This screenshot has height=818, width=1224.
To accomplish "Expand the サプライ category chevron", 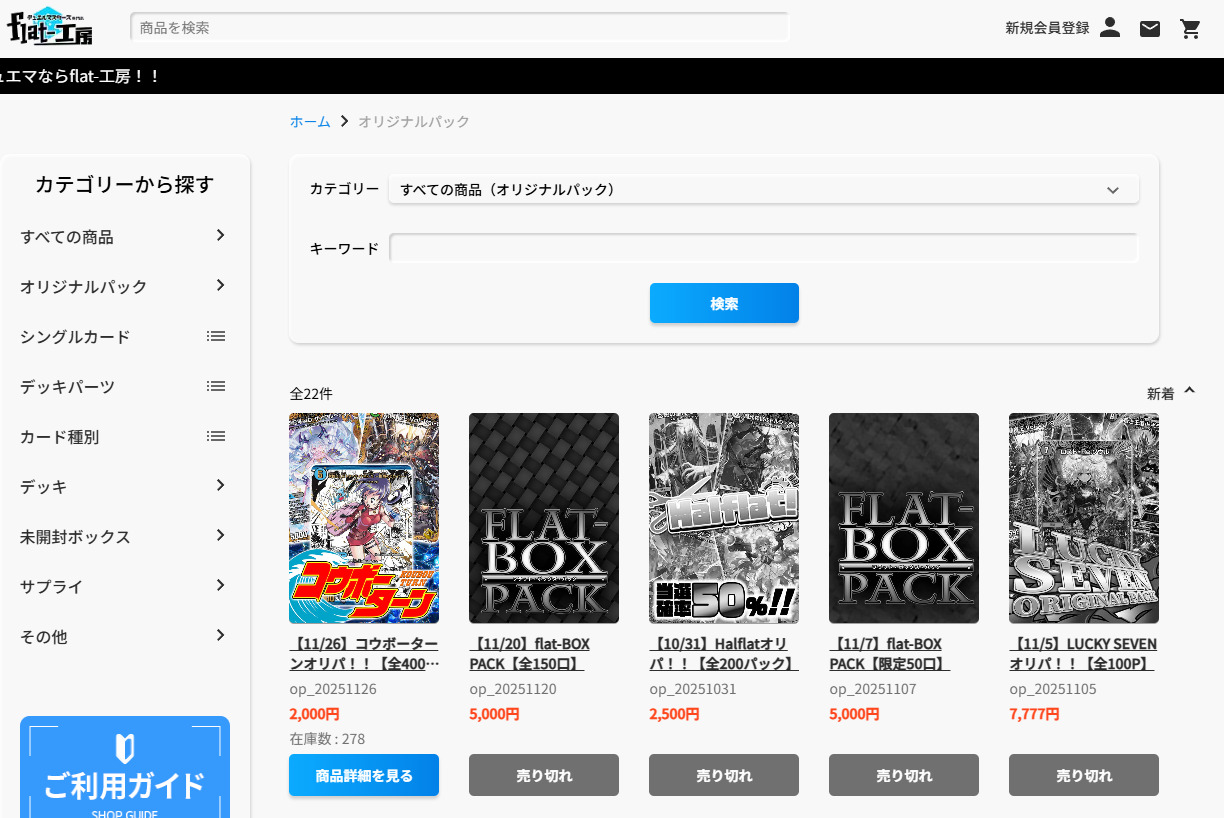I will click(220, 586).
